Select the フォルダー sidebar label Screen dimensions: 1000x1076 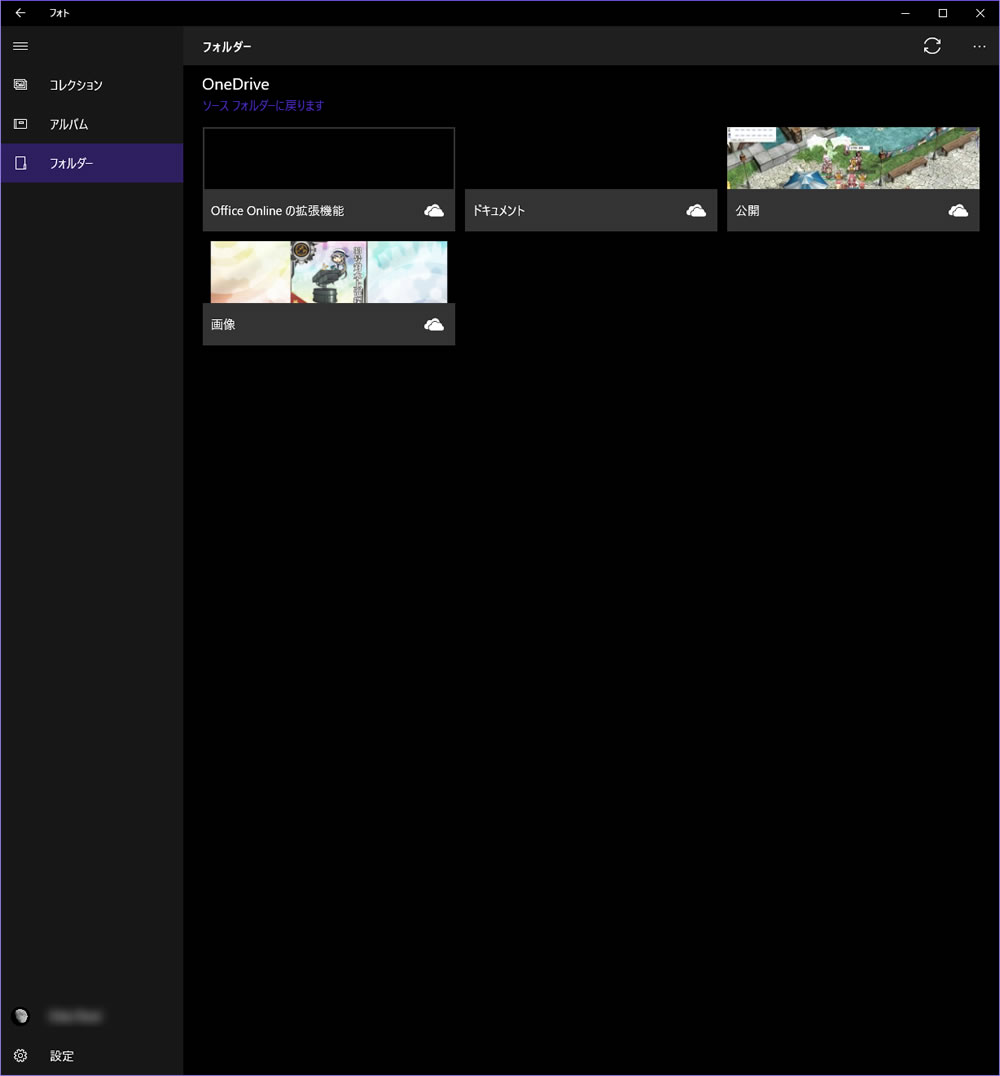pos(71,163)
